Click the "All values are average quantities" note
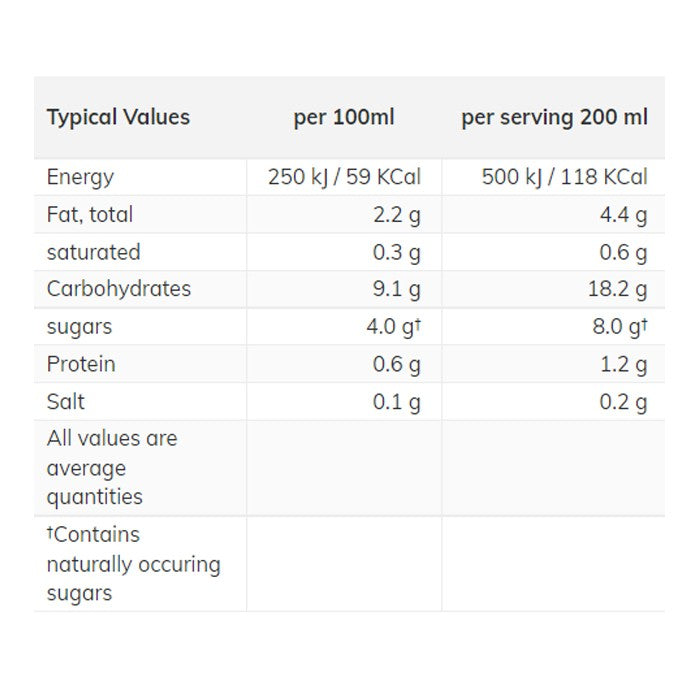The image size is (700, 700). click(x=111, y=467)
